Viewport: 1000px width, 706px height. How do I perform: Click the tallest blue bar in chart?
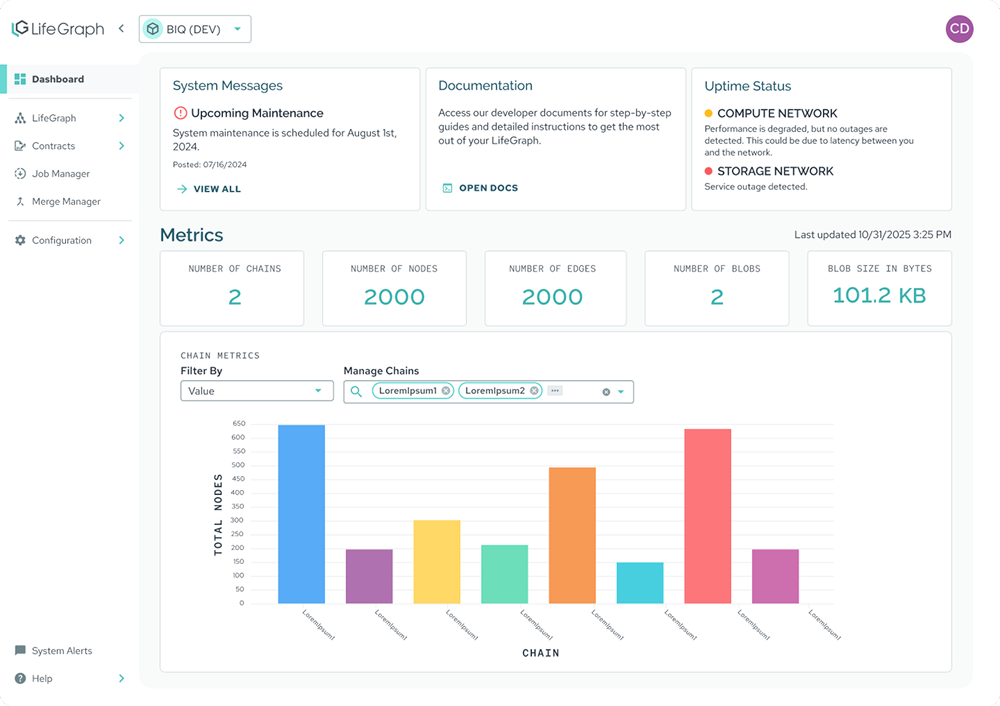(301, 514)
